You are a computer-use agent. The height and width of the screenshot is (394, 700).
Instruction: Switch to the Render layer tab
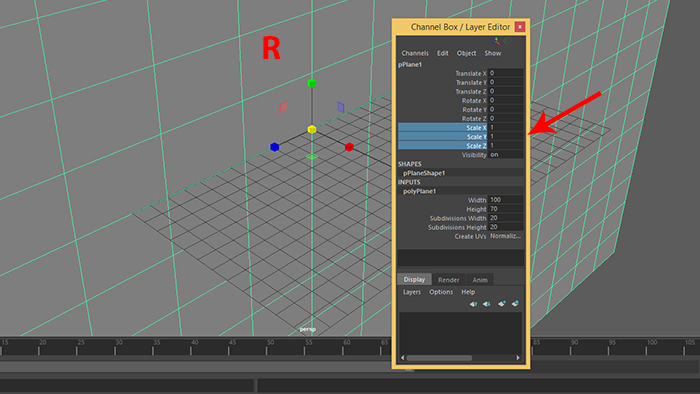pos(449,280)
